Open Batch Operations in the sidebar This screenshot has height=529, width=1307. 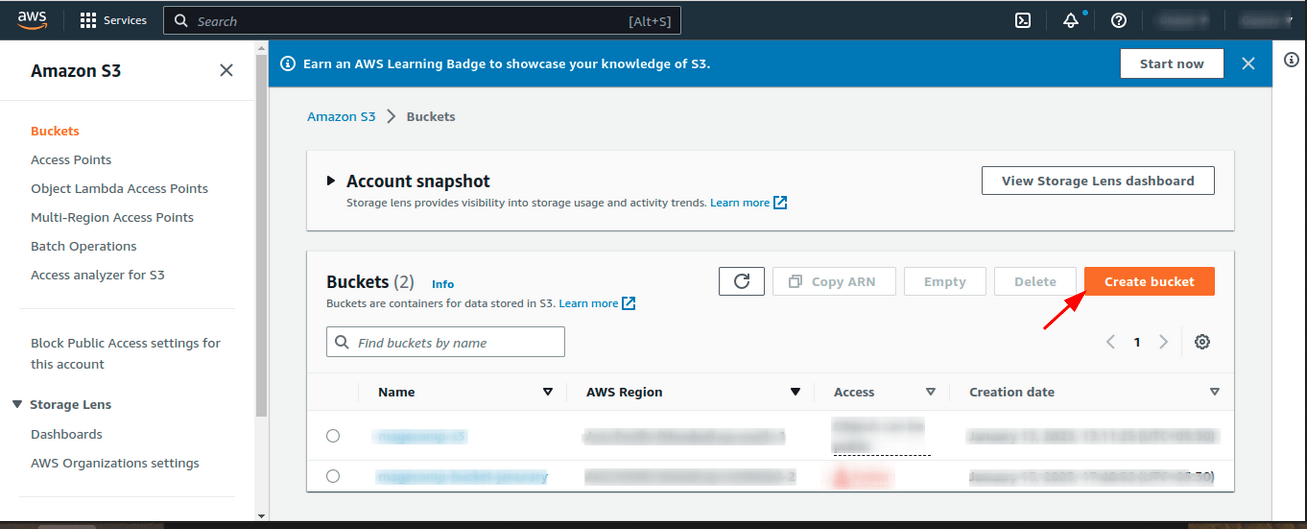83,246
